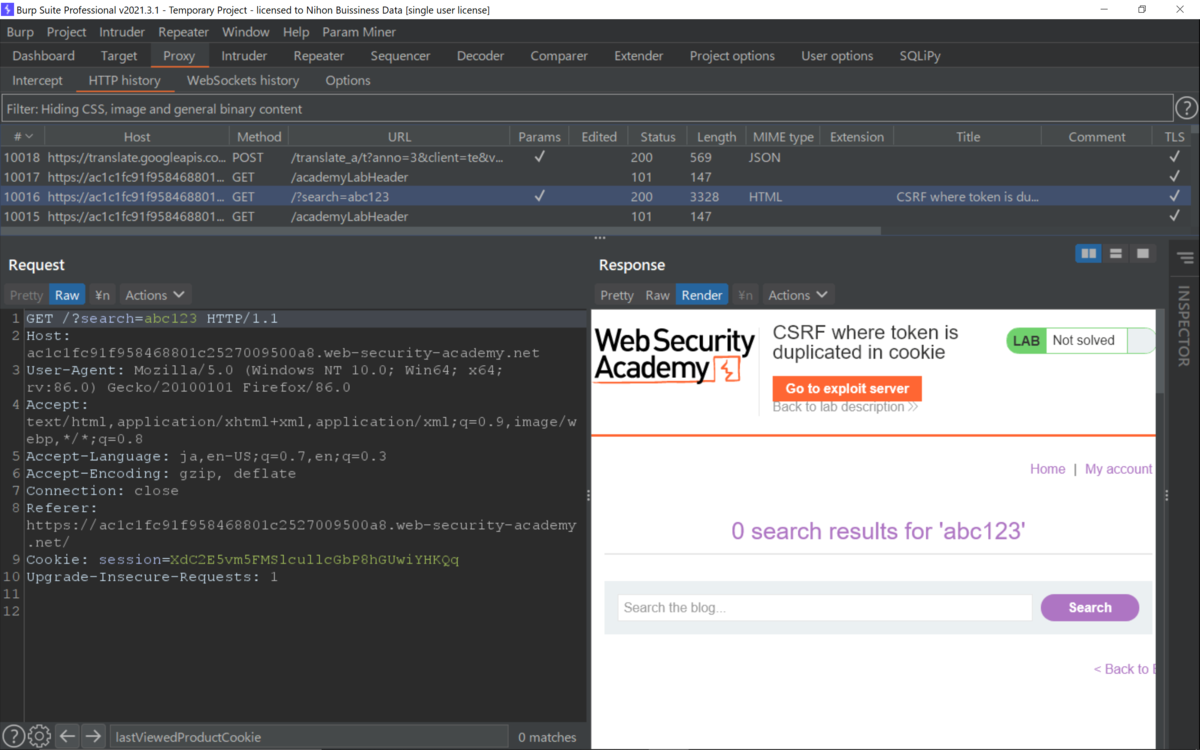Switch to the Extender tab
The height and width of the screenshot is (750, 1200).
point(639,56)
